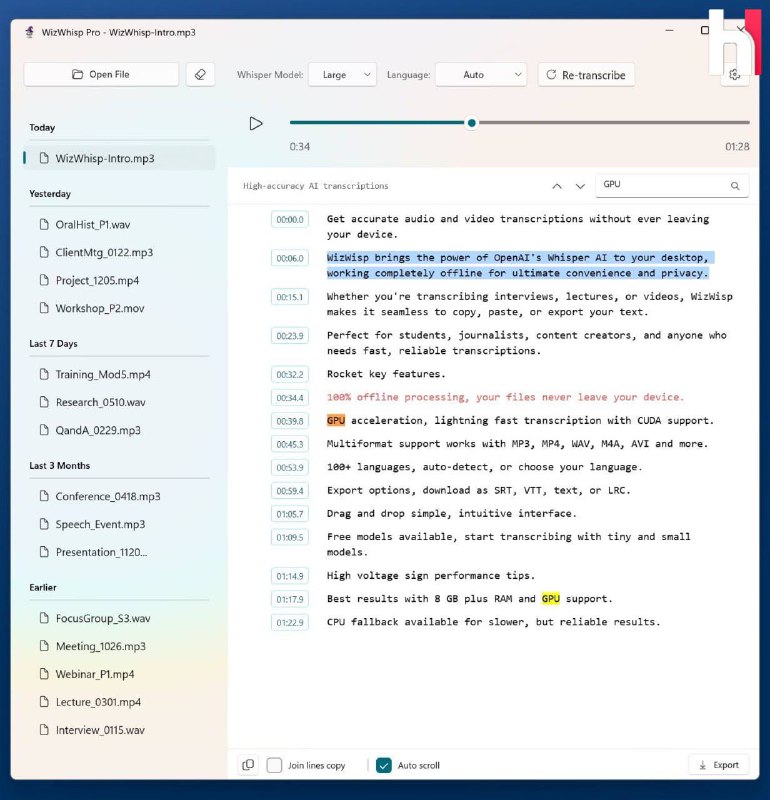Image resolution: width=770 pixels, height=800 pixels.
Task: Jump to the previous search match arrow
Action: pos(557,186)
